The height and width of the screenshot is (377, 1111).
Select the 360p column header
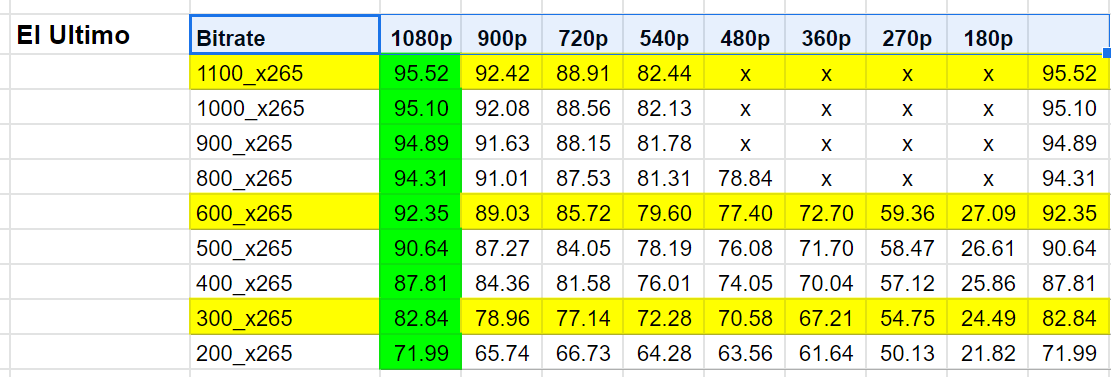(x=825, y=35)
